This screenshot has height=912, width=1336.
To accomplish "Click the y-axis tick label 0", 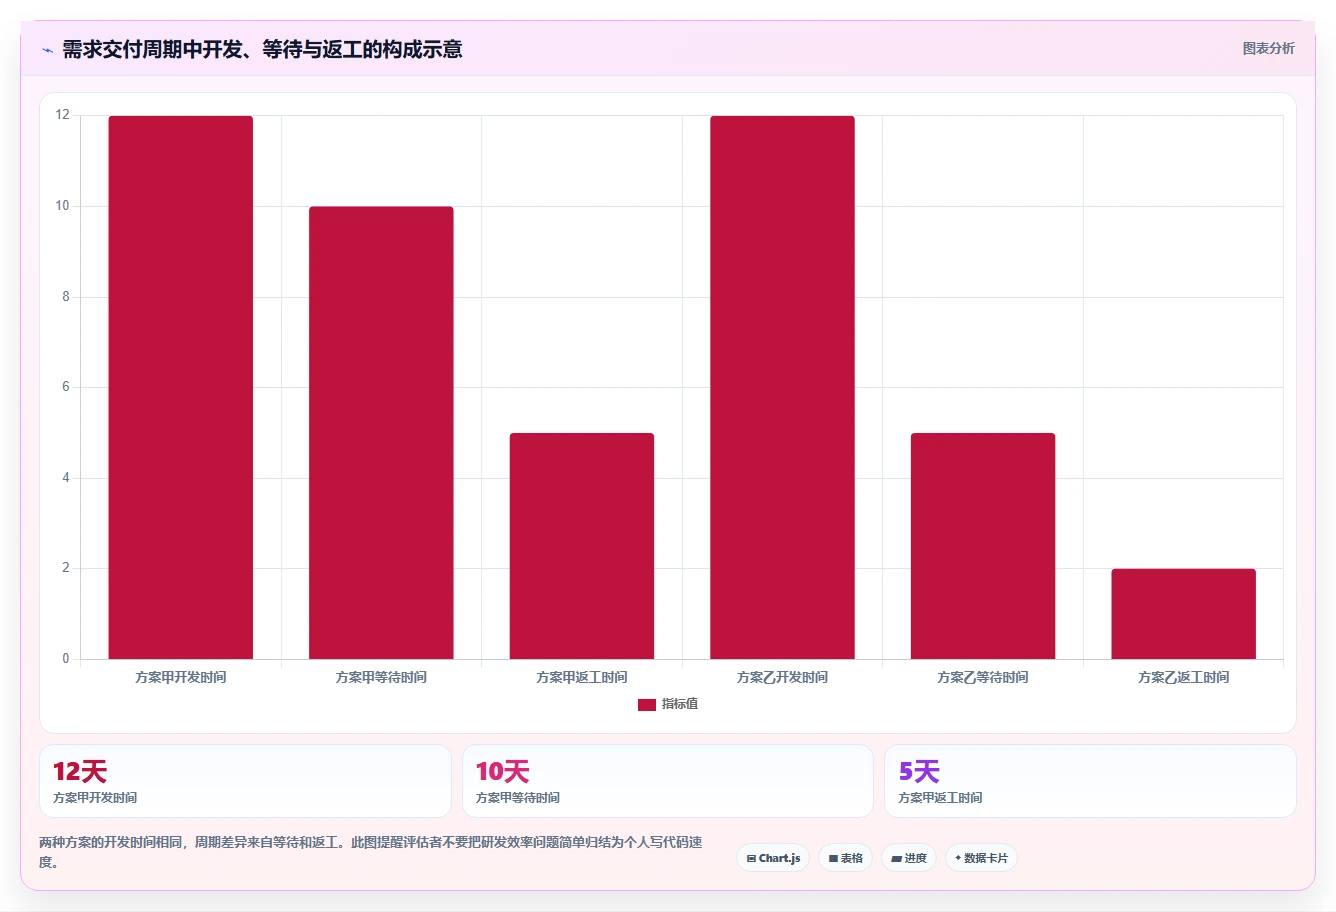I will pos(66,659).
